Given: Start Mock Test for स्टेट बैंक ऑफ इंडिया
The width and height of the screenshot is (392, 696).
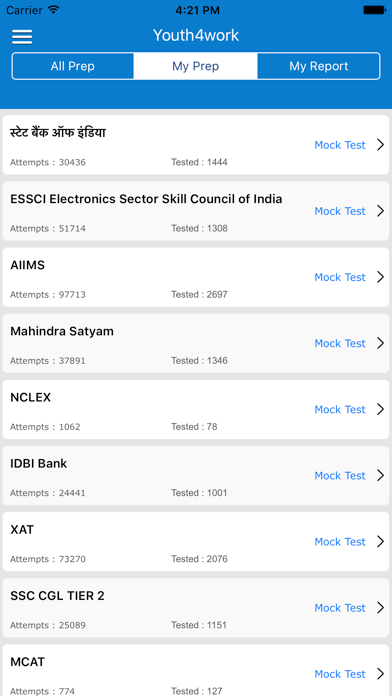Looking at the screenshot, I should [340, 145].
